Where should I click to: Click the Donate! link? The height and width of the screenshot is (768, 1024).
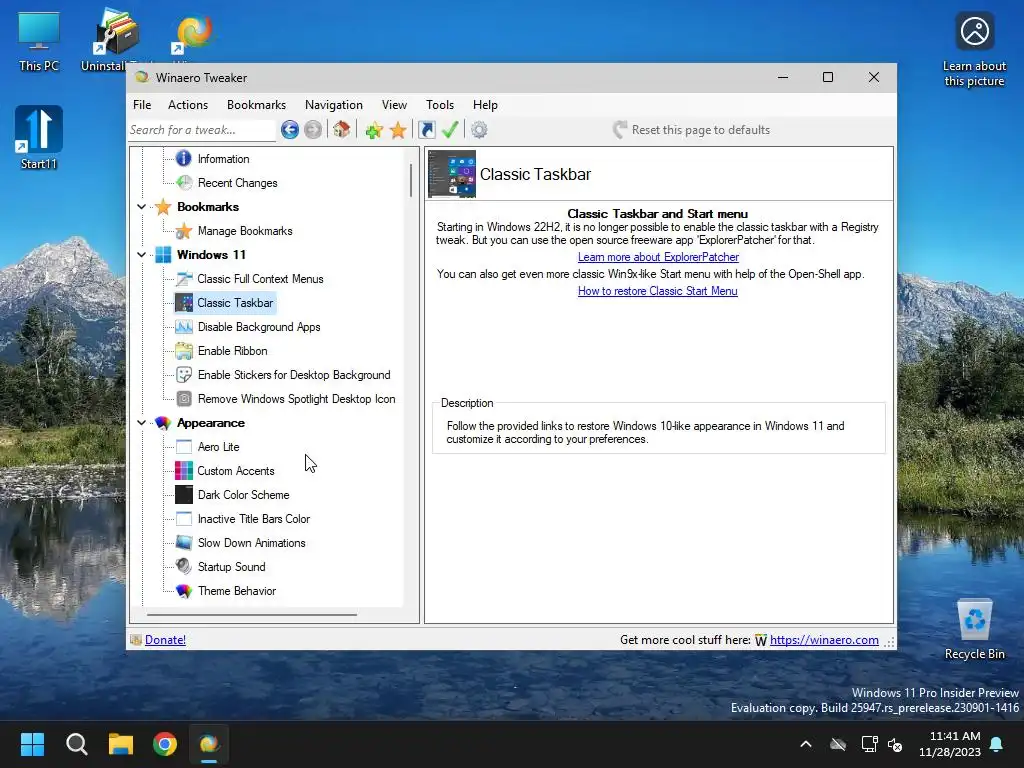click(165, 640)
